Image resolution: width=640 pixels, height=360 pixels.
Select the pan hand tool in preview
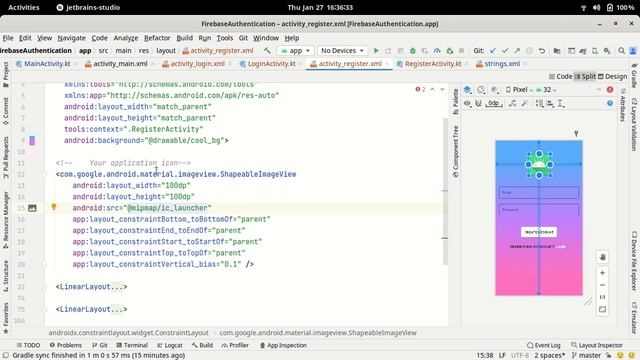(602, 257)
